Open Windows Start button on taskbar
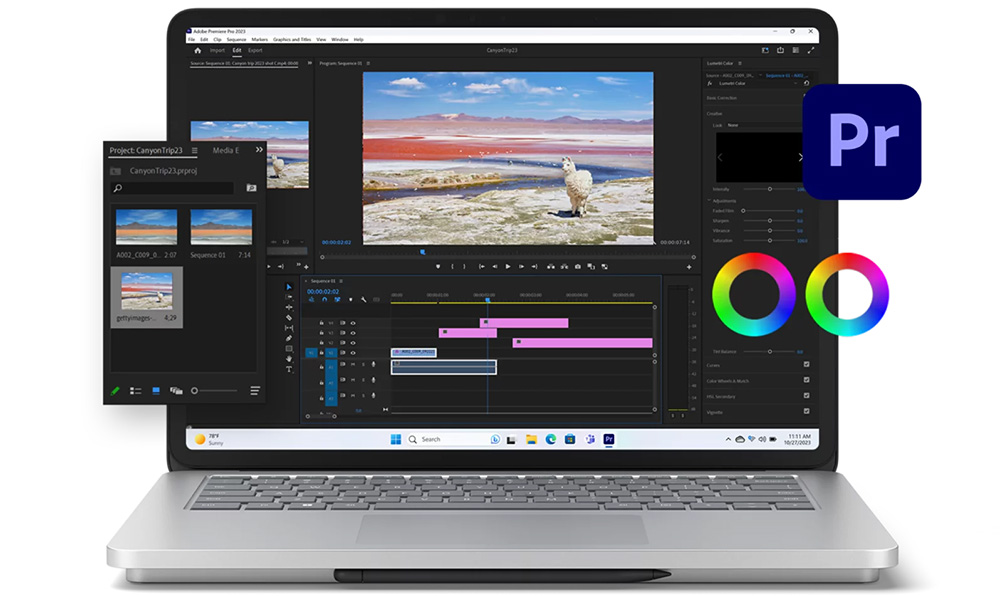The width and height of the screenshot is (1000, 596). click(x=395, y=439)
